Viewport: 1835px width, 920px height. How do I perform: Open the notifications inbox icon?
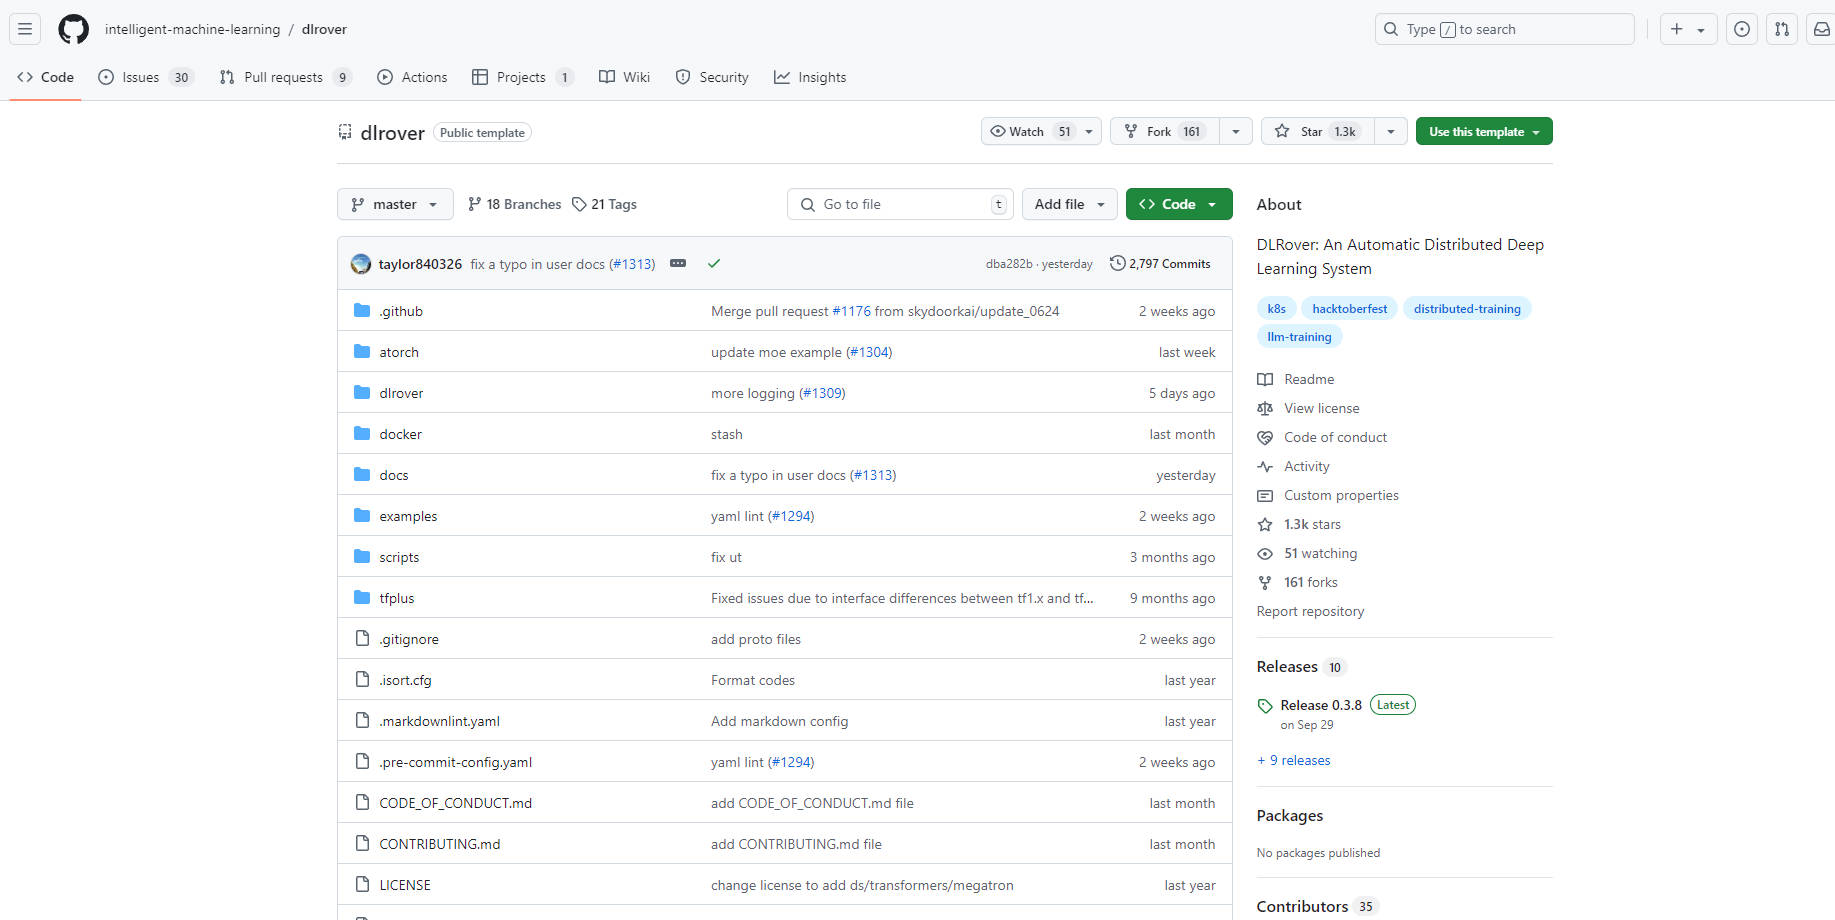click(x=1821, y=29)
